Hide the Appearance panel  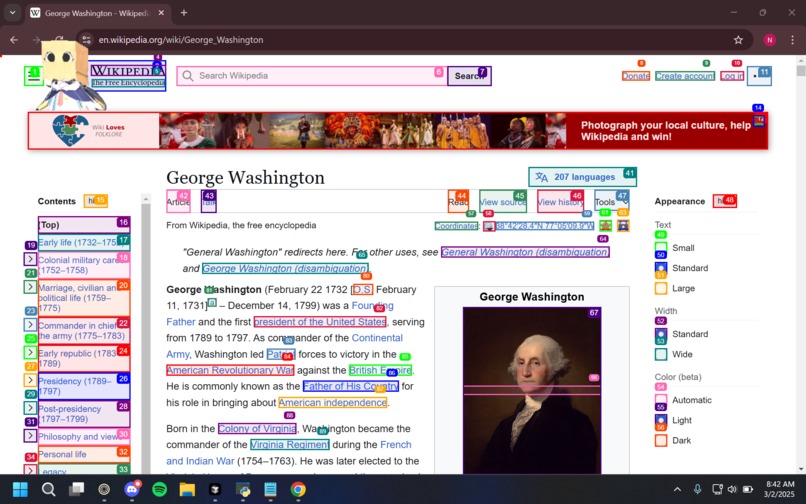(x=725, y=201)
